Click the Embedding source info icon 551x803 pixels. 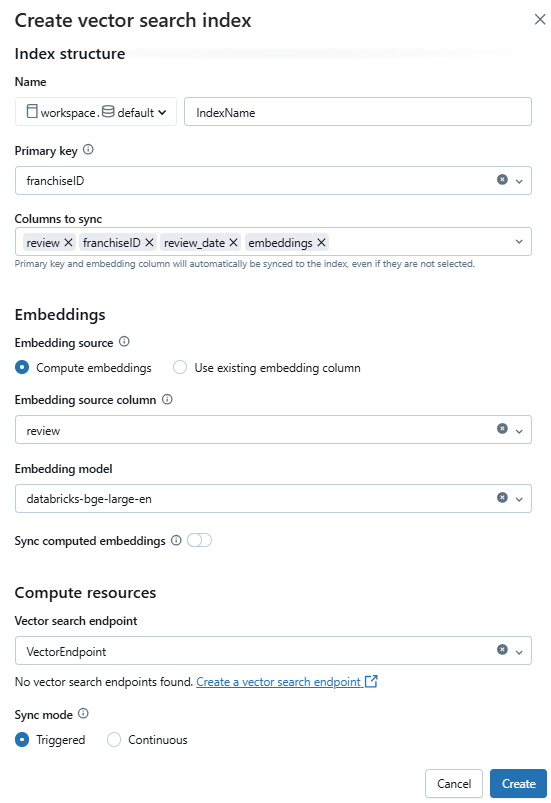click(x=124, y=342)
